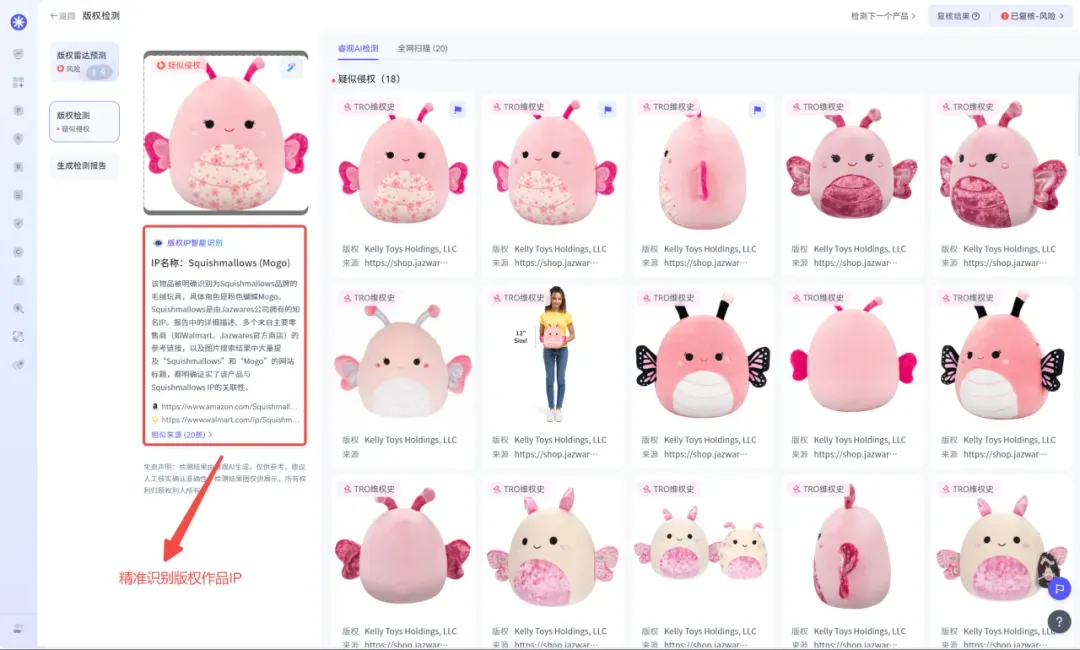The image size is (1080, 650).
Task: Open the grid-plus apps icon in sidebar
Action: click(x=19, y=83)
